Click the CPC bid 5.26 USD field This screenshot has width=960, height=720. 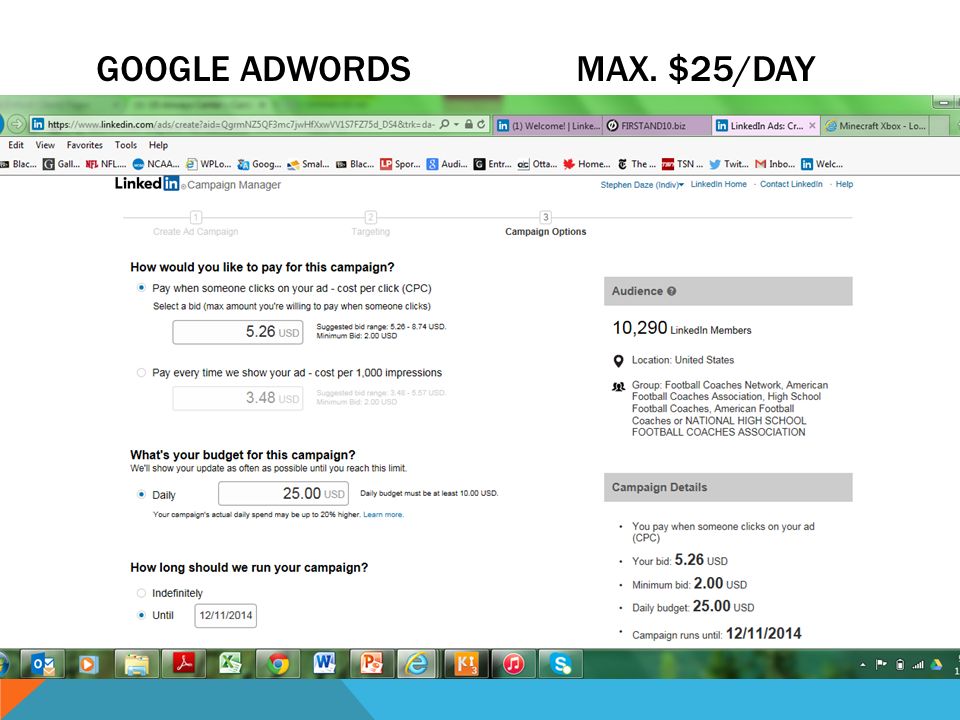238,332
